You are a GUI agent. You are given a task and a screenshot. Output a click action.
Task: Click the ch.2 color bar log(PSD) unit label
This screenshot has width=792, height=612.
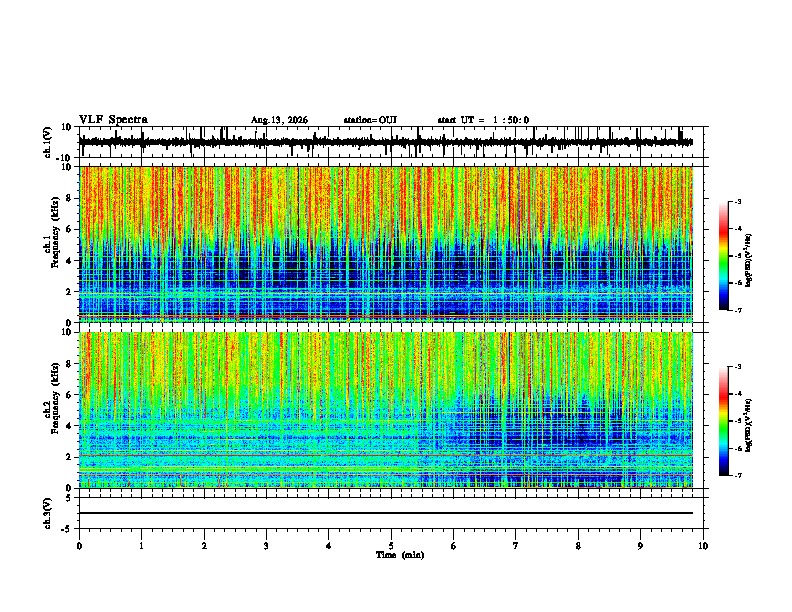coord(749,425)
